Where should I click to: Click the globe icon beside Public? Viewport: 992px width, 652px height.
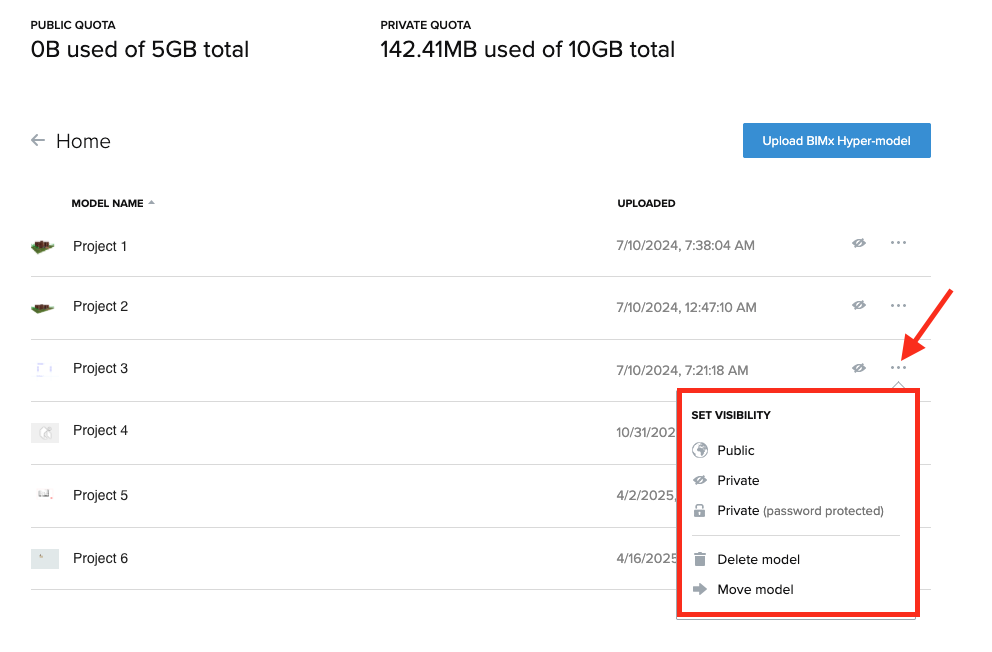pyautogui.click(x=700, y=450)
